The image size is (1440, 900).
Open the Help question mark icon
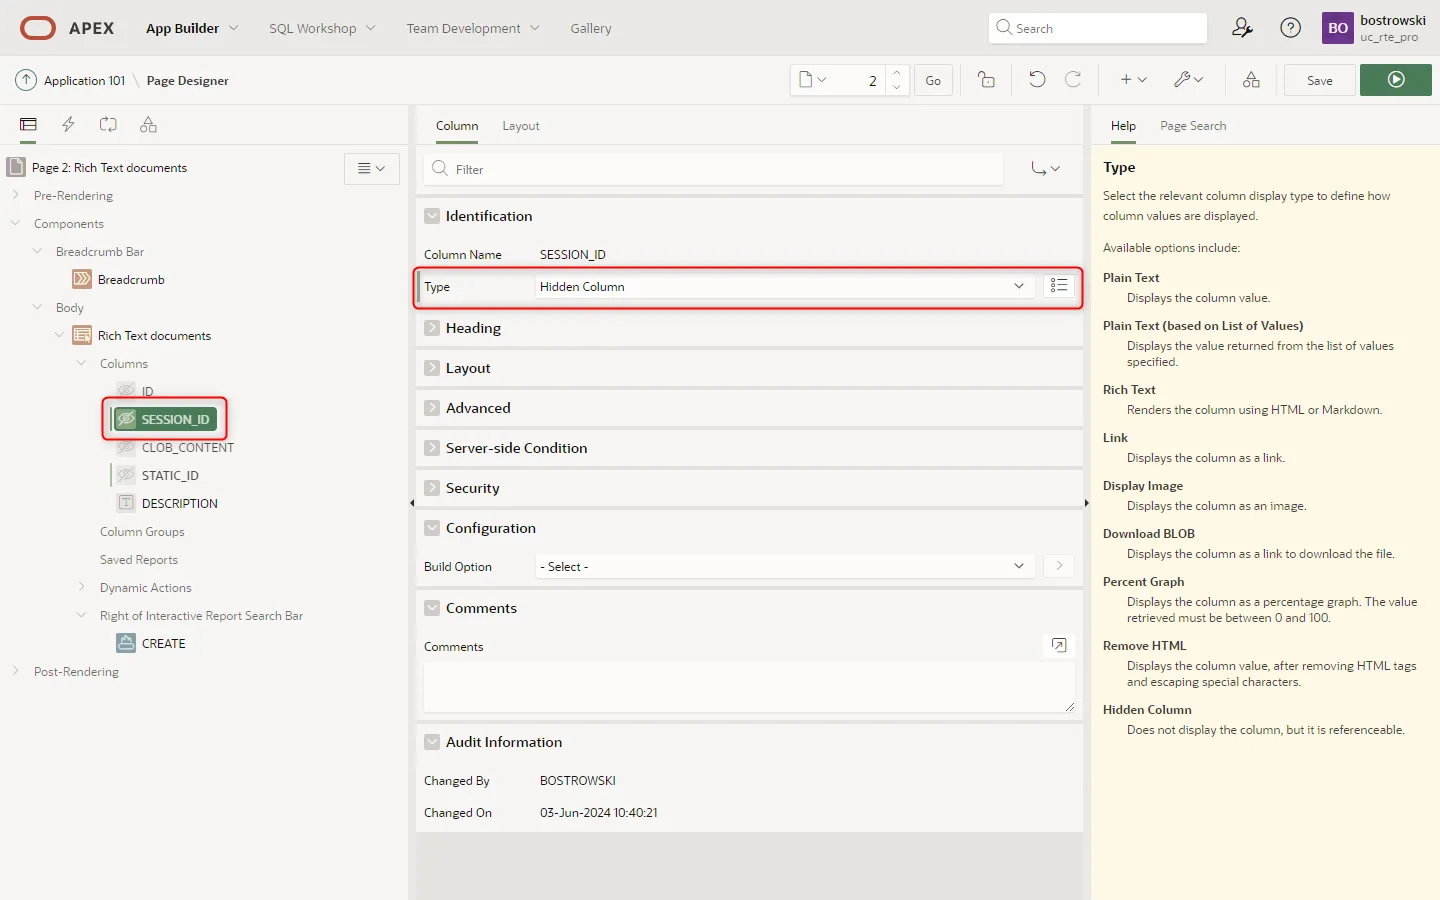tap(1290, 28)
